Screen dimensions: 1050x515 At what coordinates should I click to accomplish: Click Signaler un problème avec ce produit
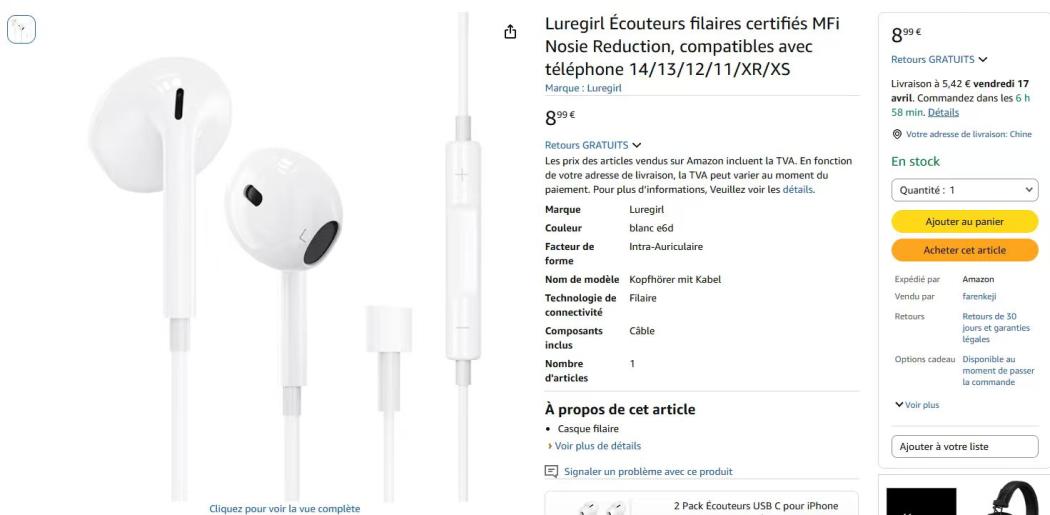tap(648, 472)
